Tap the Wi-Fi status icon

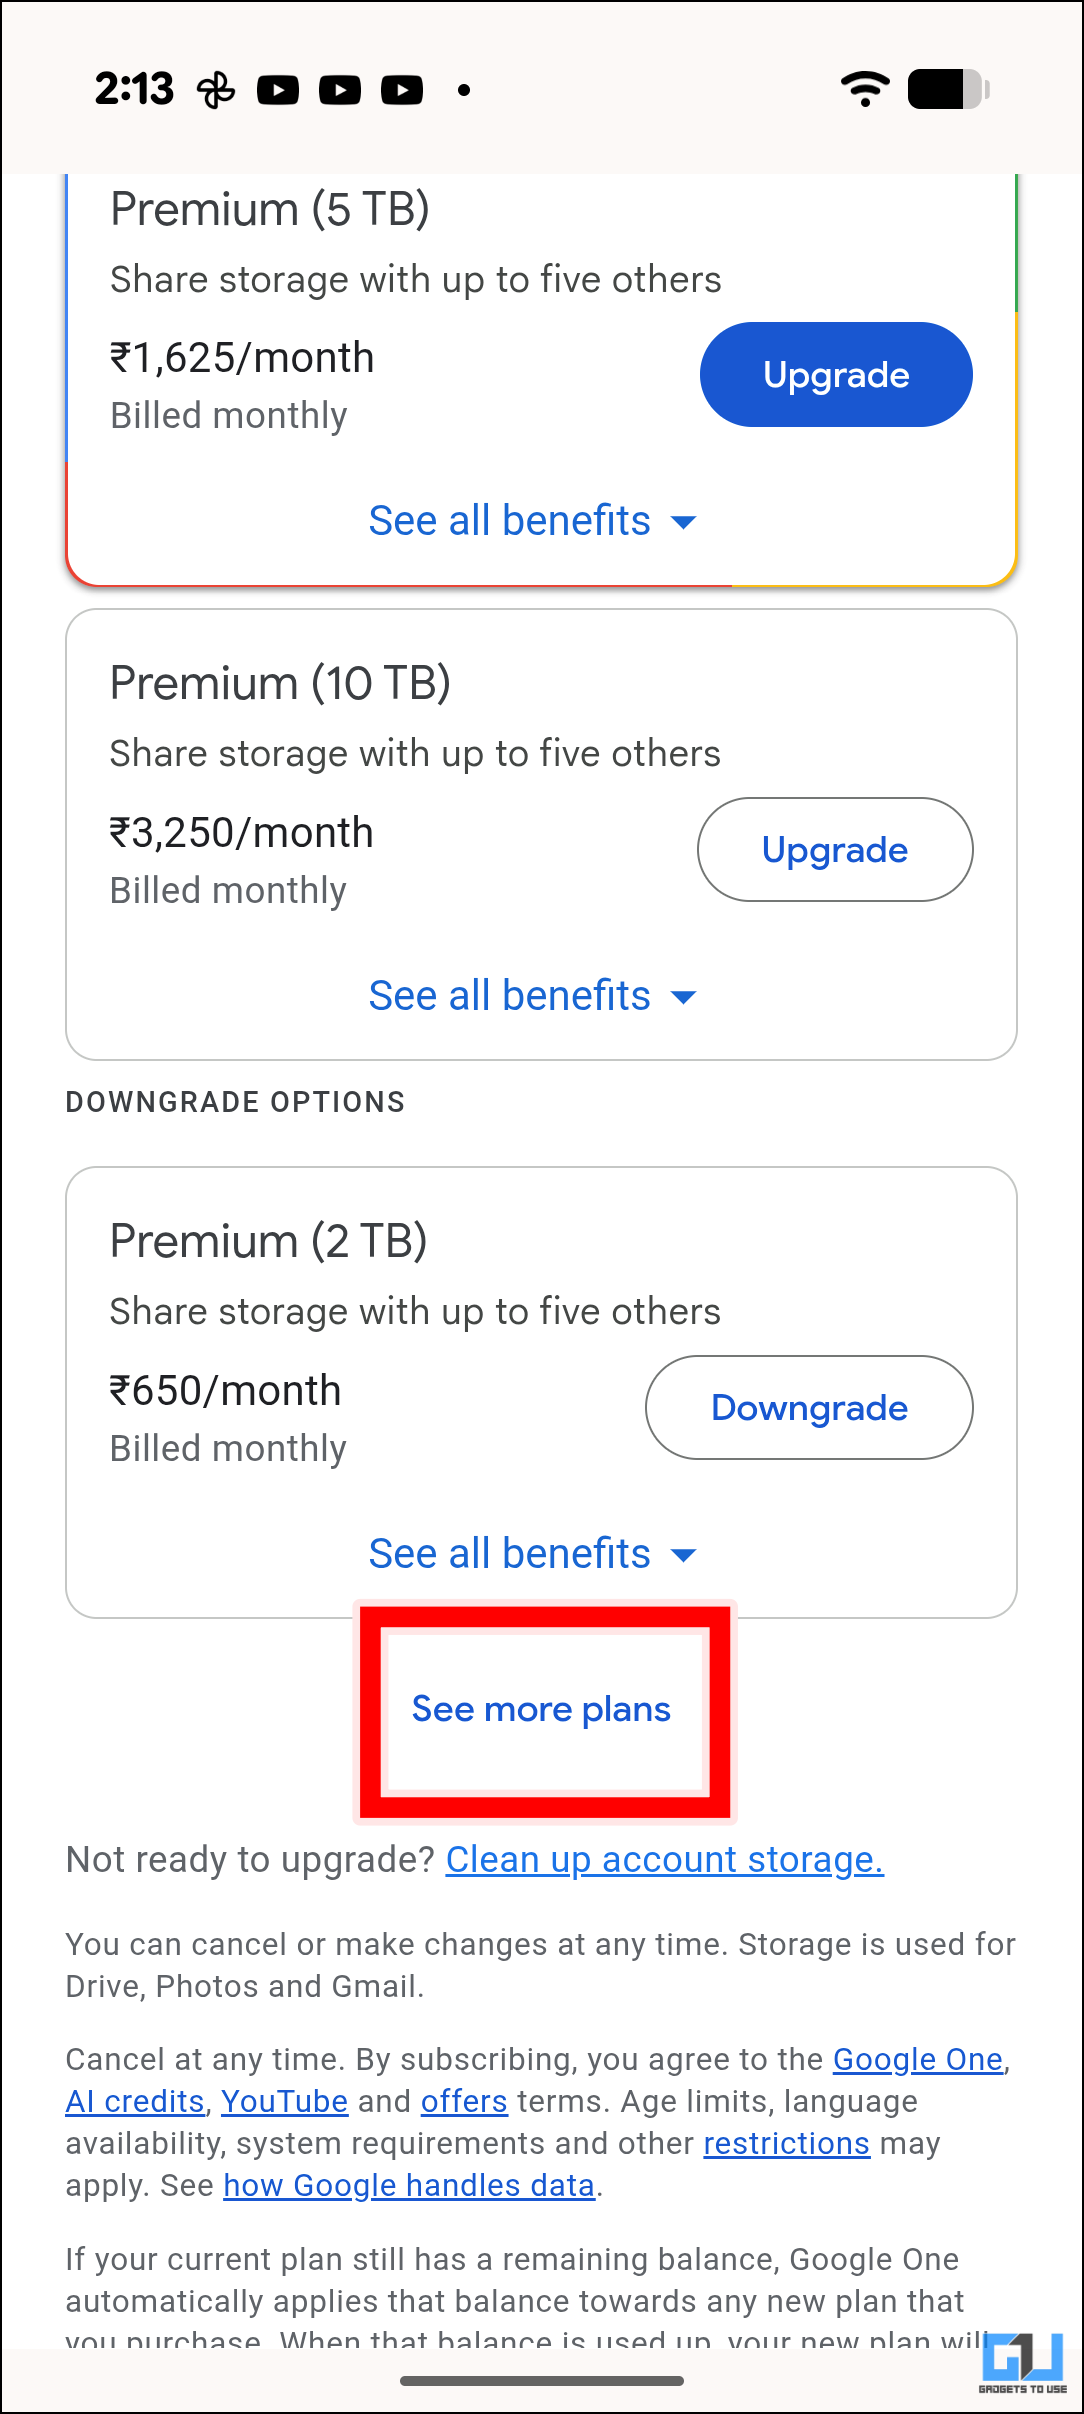click(x=865, y=89)
